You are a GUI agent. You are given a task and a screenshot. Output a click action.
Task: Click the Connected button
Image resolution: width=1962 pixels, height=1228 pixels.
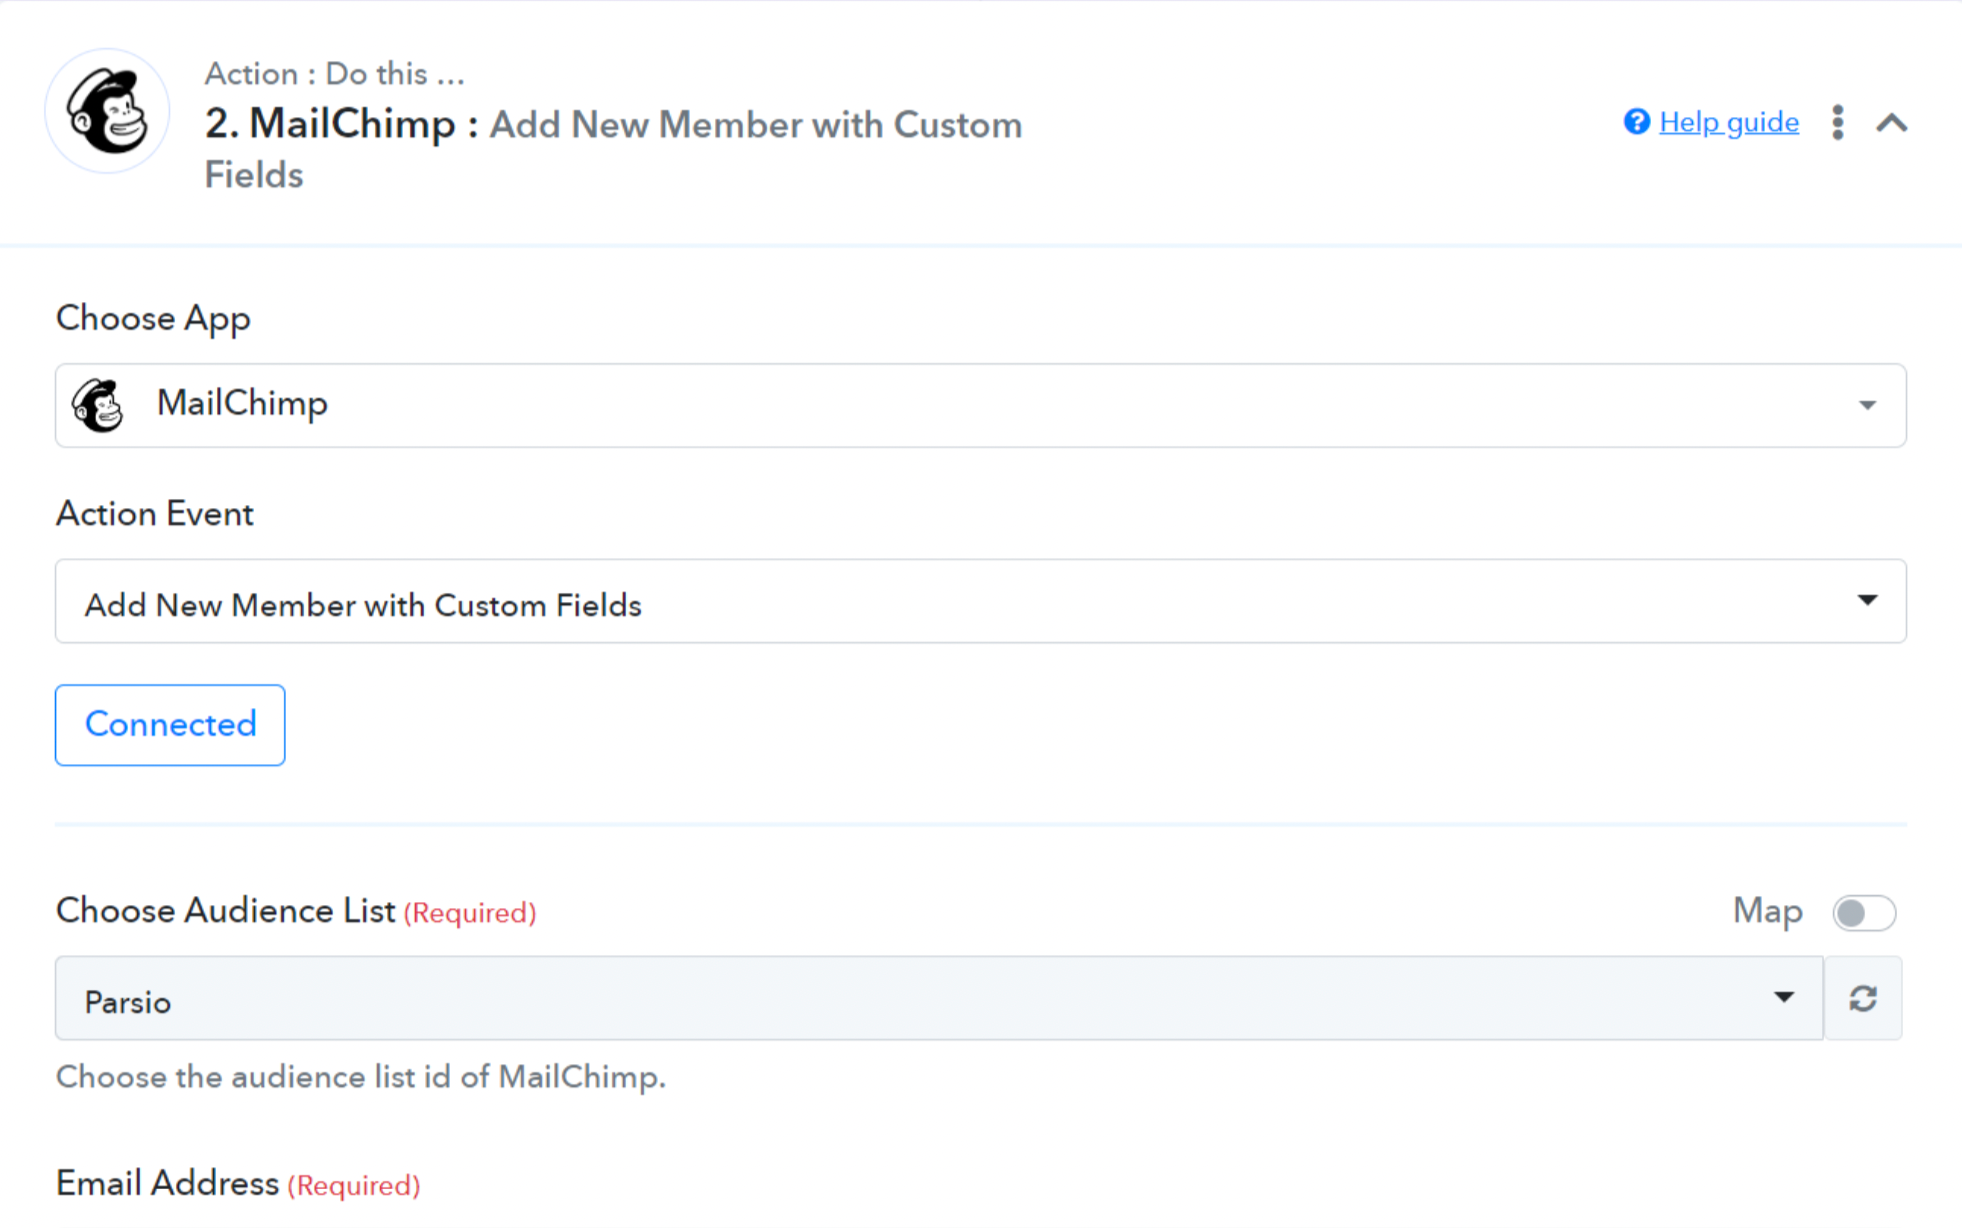170,725
